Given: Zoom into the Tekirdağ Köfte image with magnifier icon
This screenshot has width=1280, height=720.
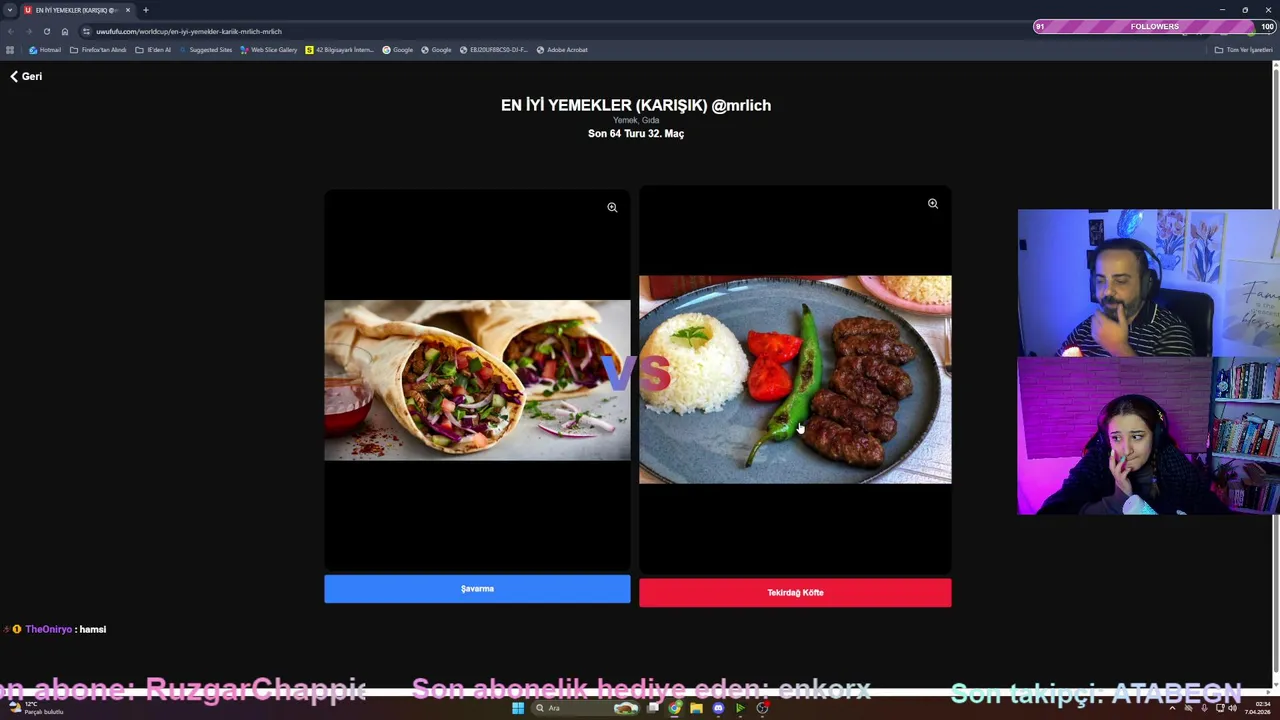Looking at the screenshot, I should [932, 204].
